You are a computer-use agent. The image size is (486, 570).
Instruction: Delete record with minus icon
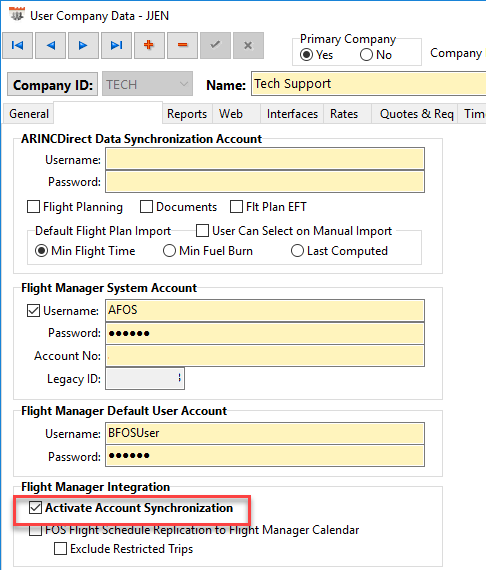[182, 45]
